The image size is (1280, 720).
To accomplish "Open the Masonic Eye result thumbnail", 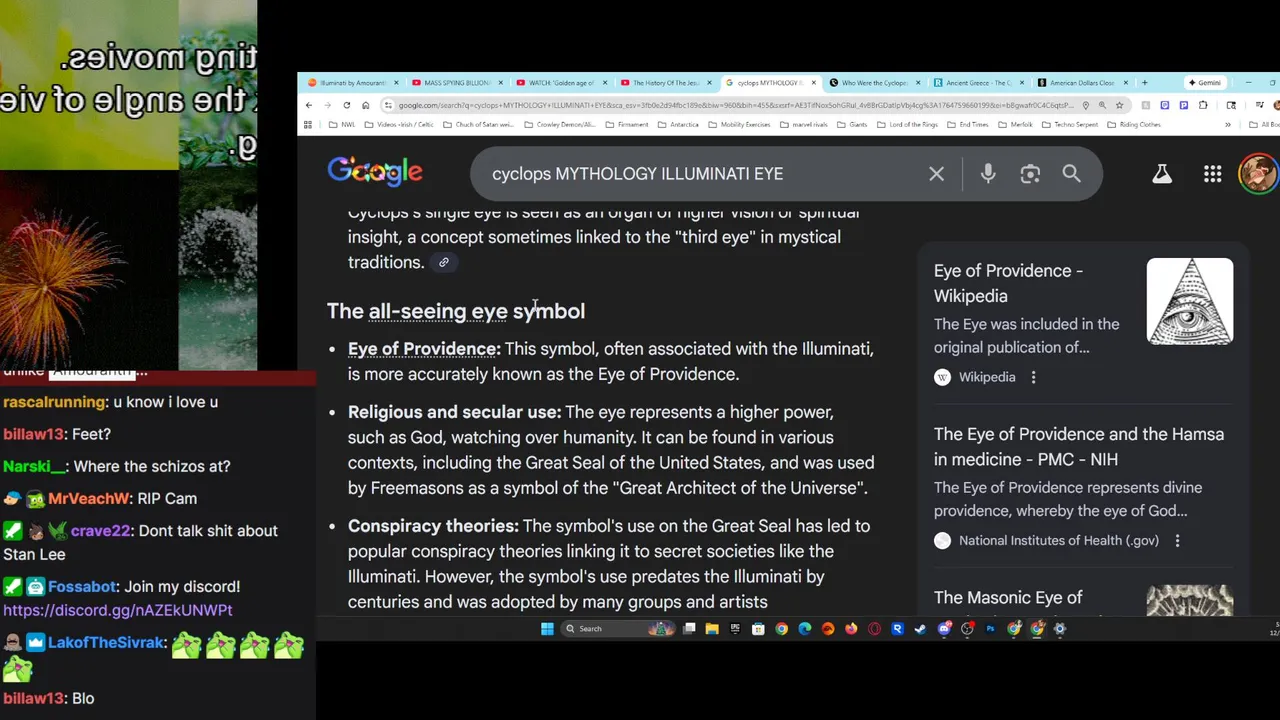I will pyautogui.click(x=1190, y=600).
